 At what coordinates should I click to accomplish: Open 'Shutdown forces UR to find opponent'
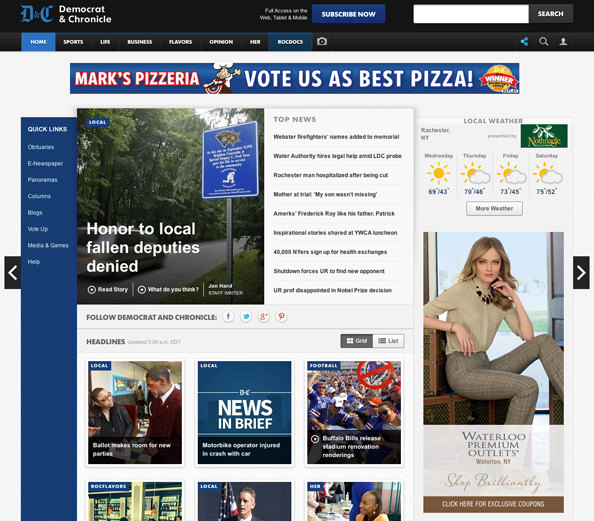(x=329, y=271)
